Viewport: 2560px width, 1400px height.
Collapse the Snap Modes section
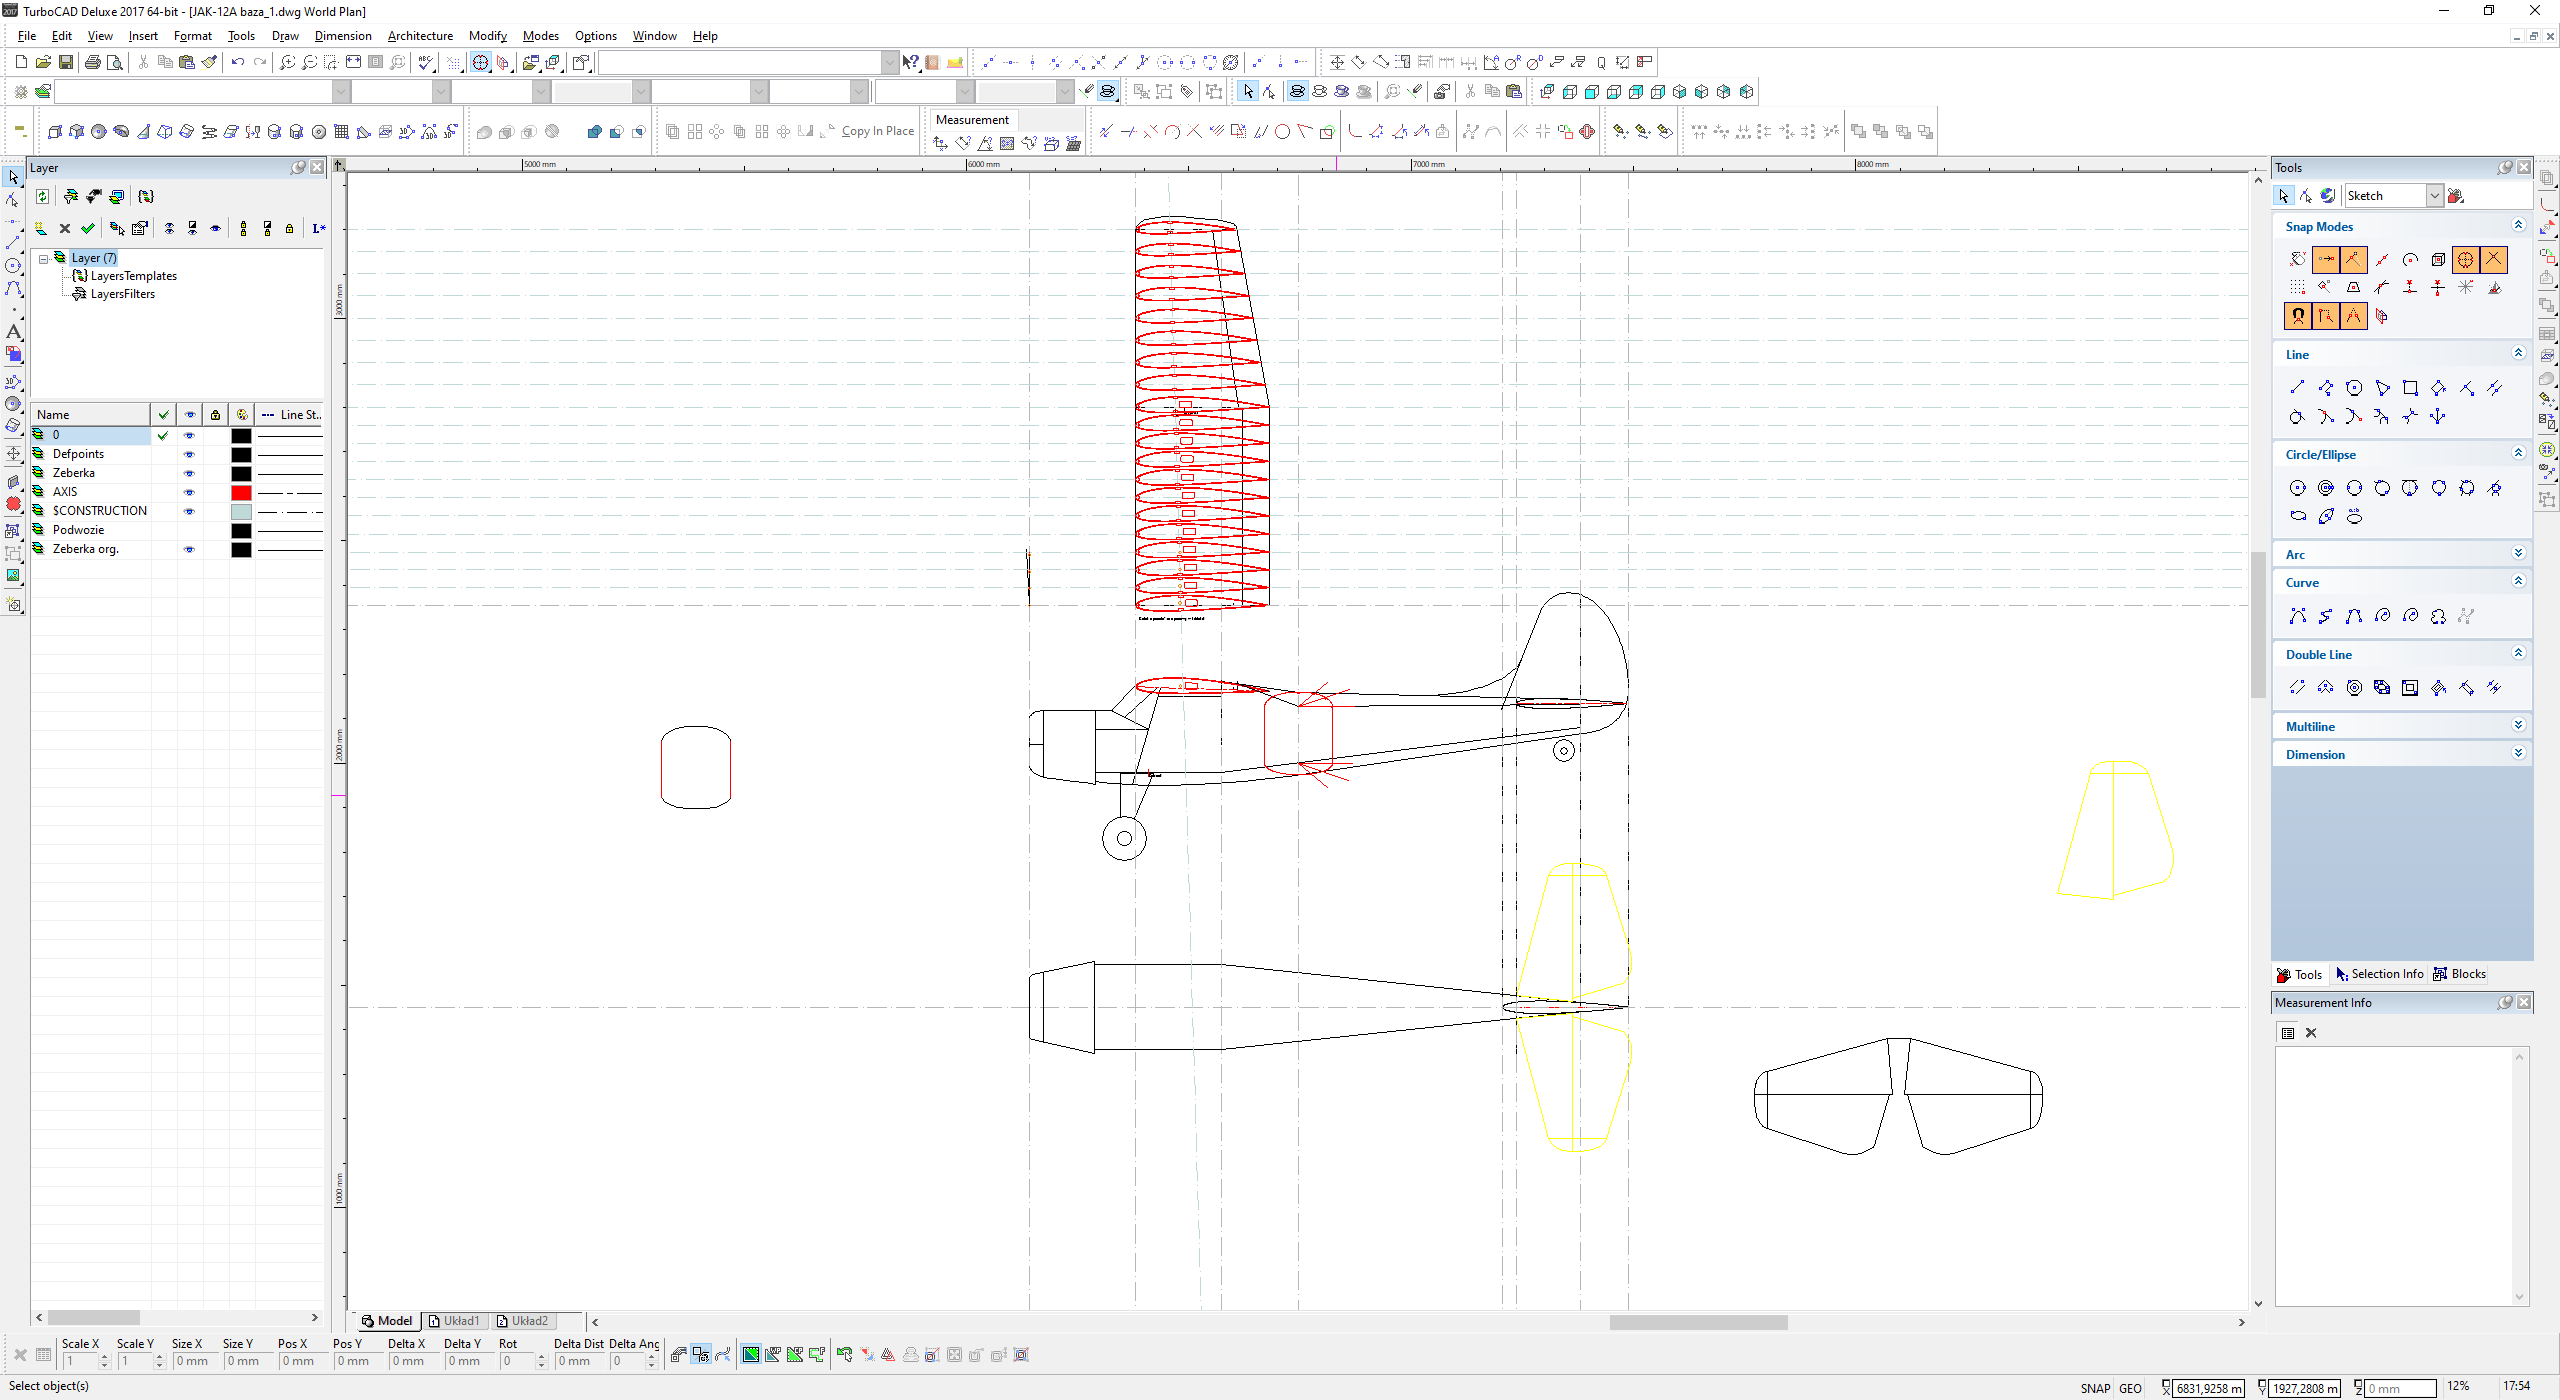point(2518,226)
